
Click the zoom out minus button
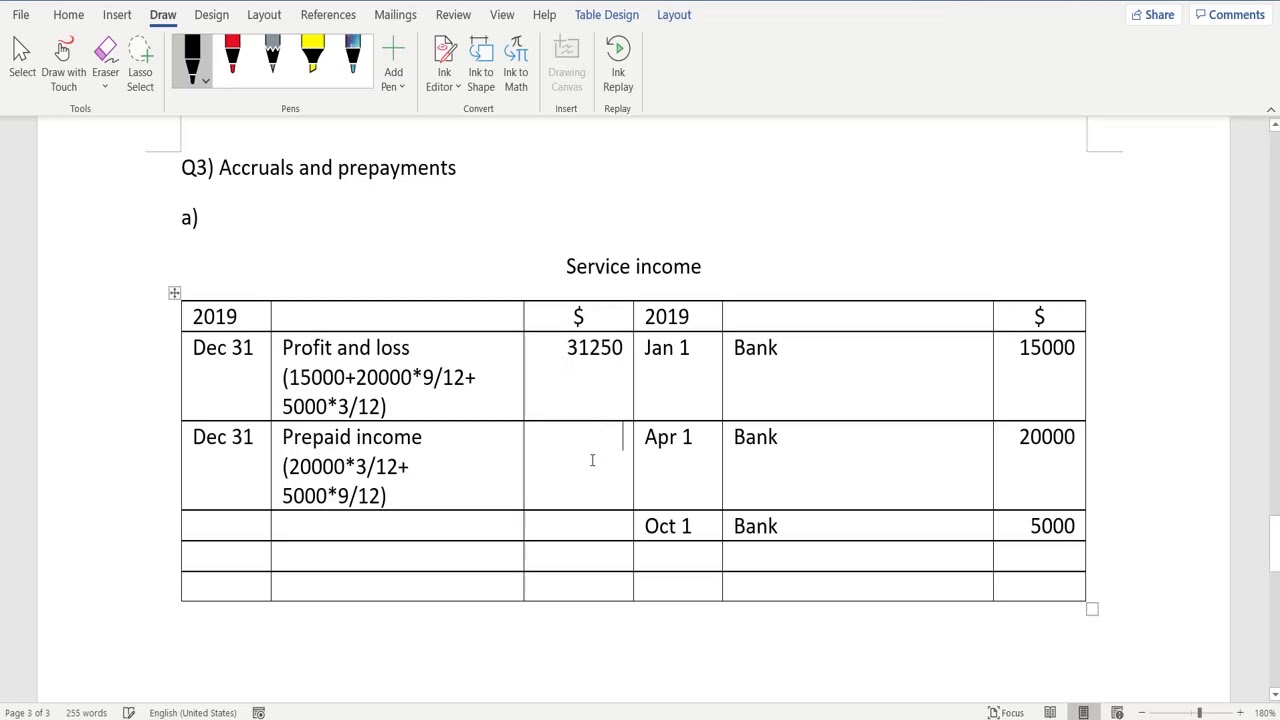[1142, 713]
